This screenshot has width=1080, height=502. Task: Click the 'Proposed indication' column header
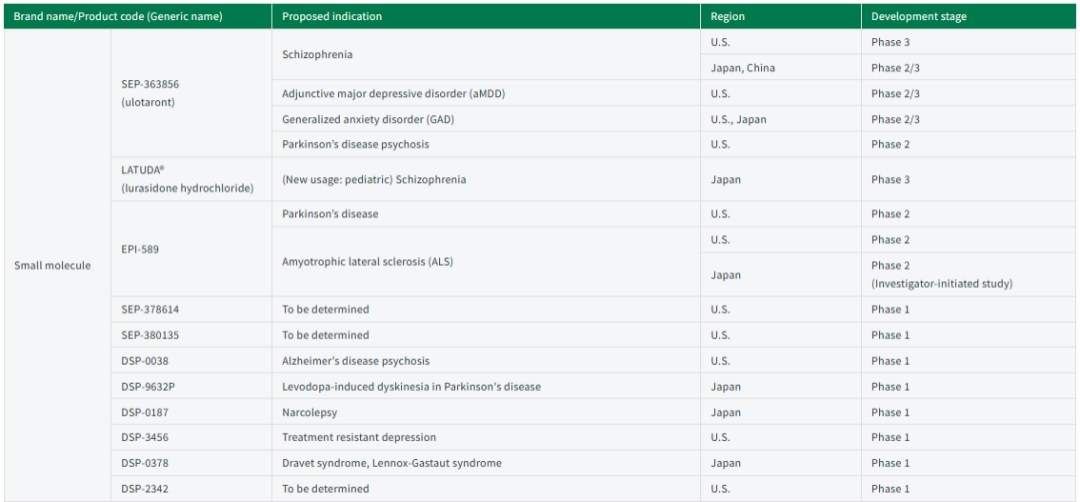[332, 17]
